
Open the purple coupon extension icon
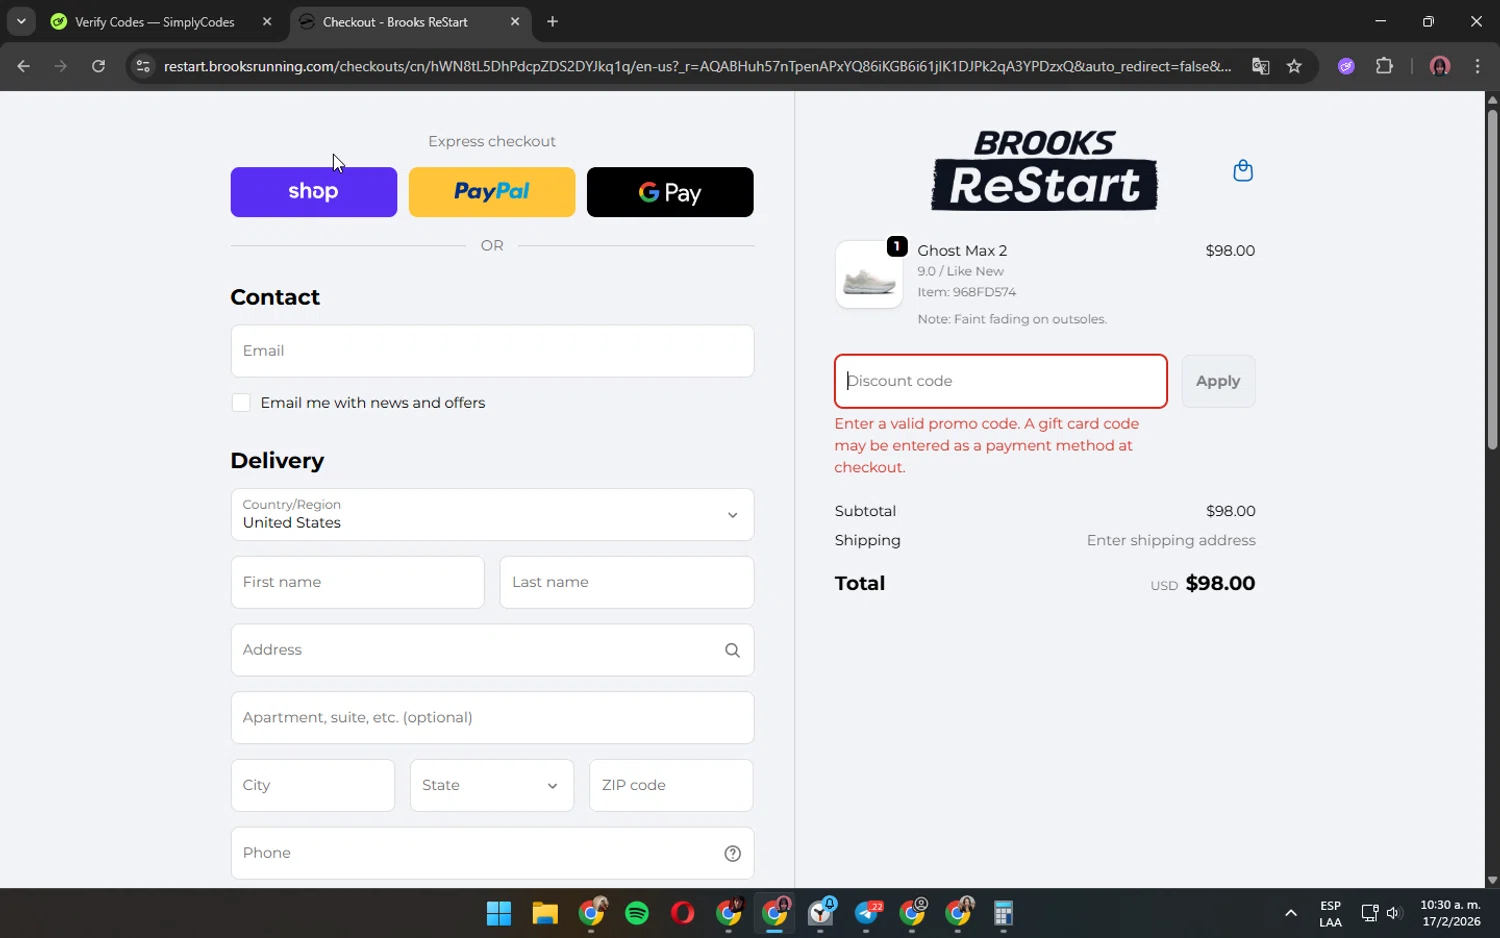1346,66
